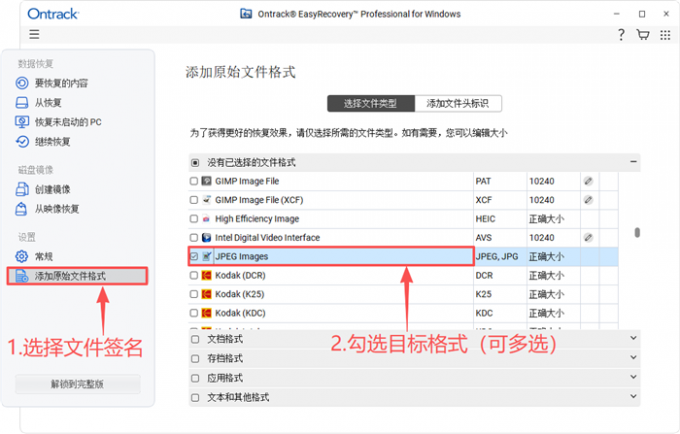The width and height of the screenshot is (680, 434).
Task: Check the High Efficiency Image checkbox
Action: [x=194, y=219]
